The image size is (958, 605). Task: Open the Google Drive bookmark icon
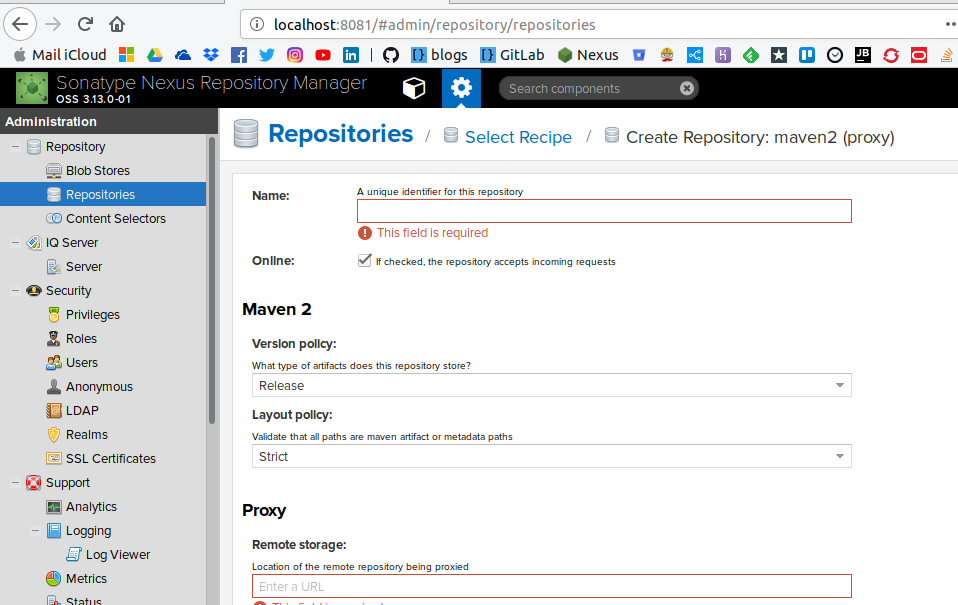(155, 55)
